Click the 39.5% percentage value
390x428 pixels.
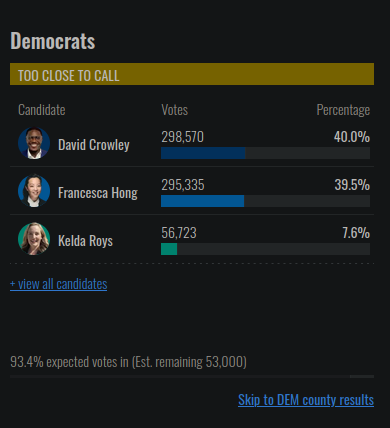(x=352, y=185)
